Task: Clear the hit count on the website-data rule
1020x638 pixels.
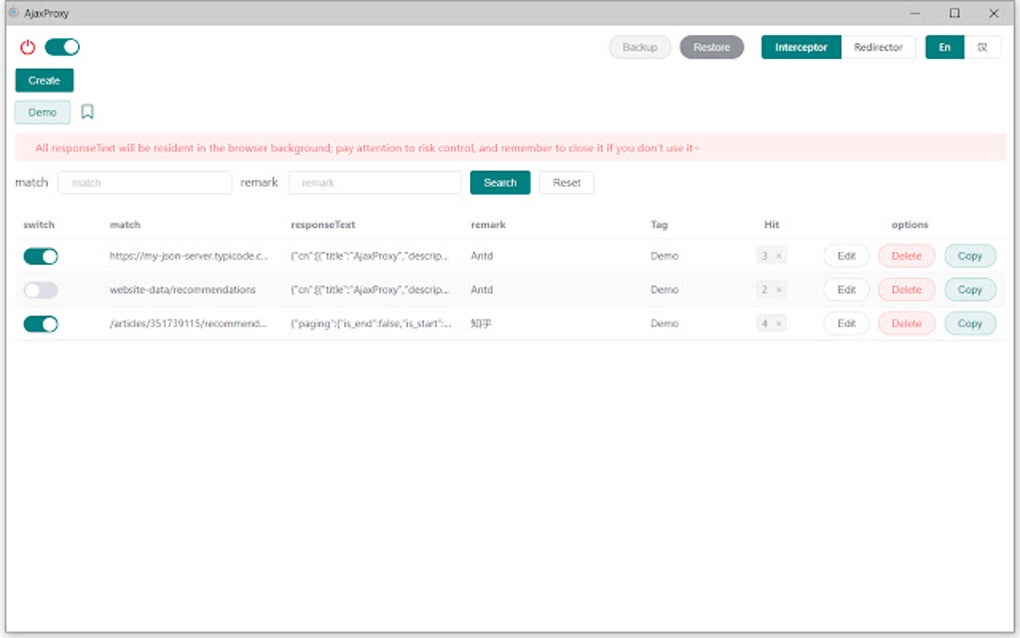Action: pyautogui.click(x=781, y=290)
